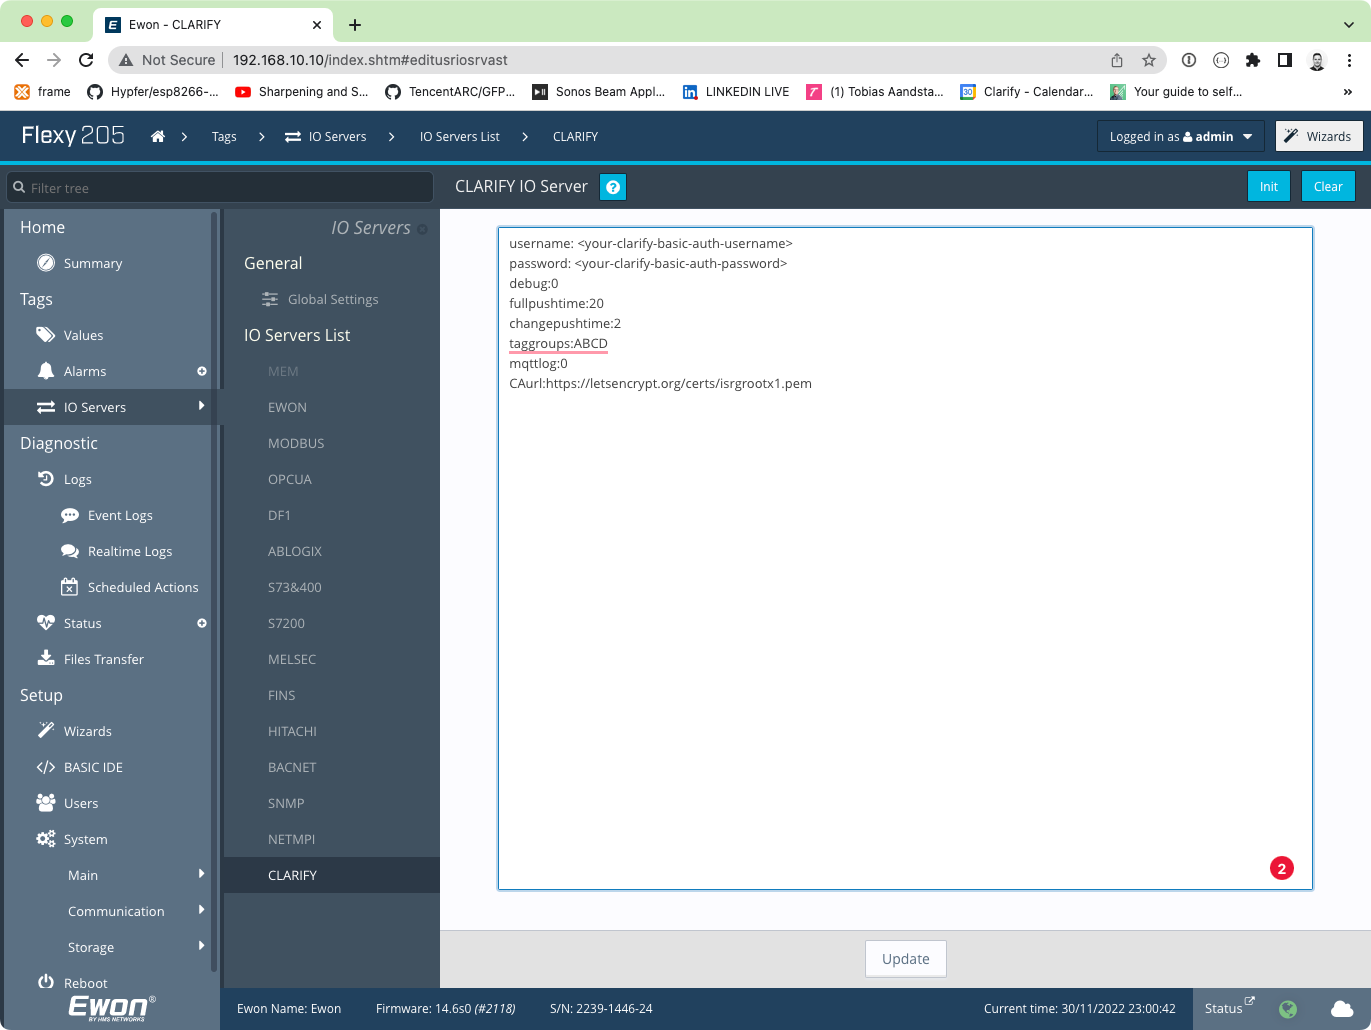Screen dimensions: 1371x1030
Task: Select EWON in the IO Servers List
Action: pos(287,407)
